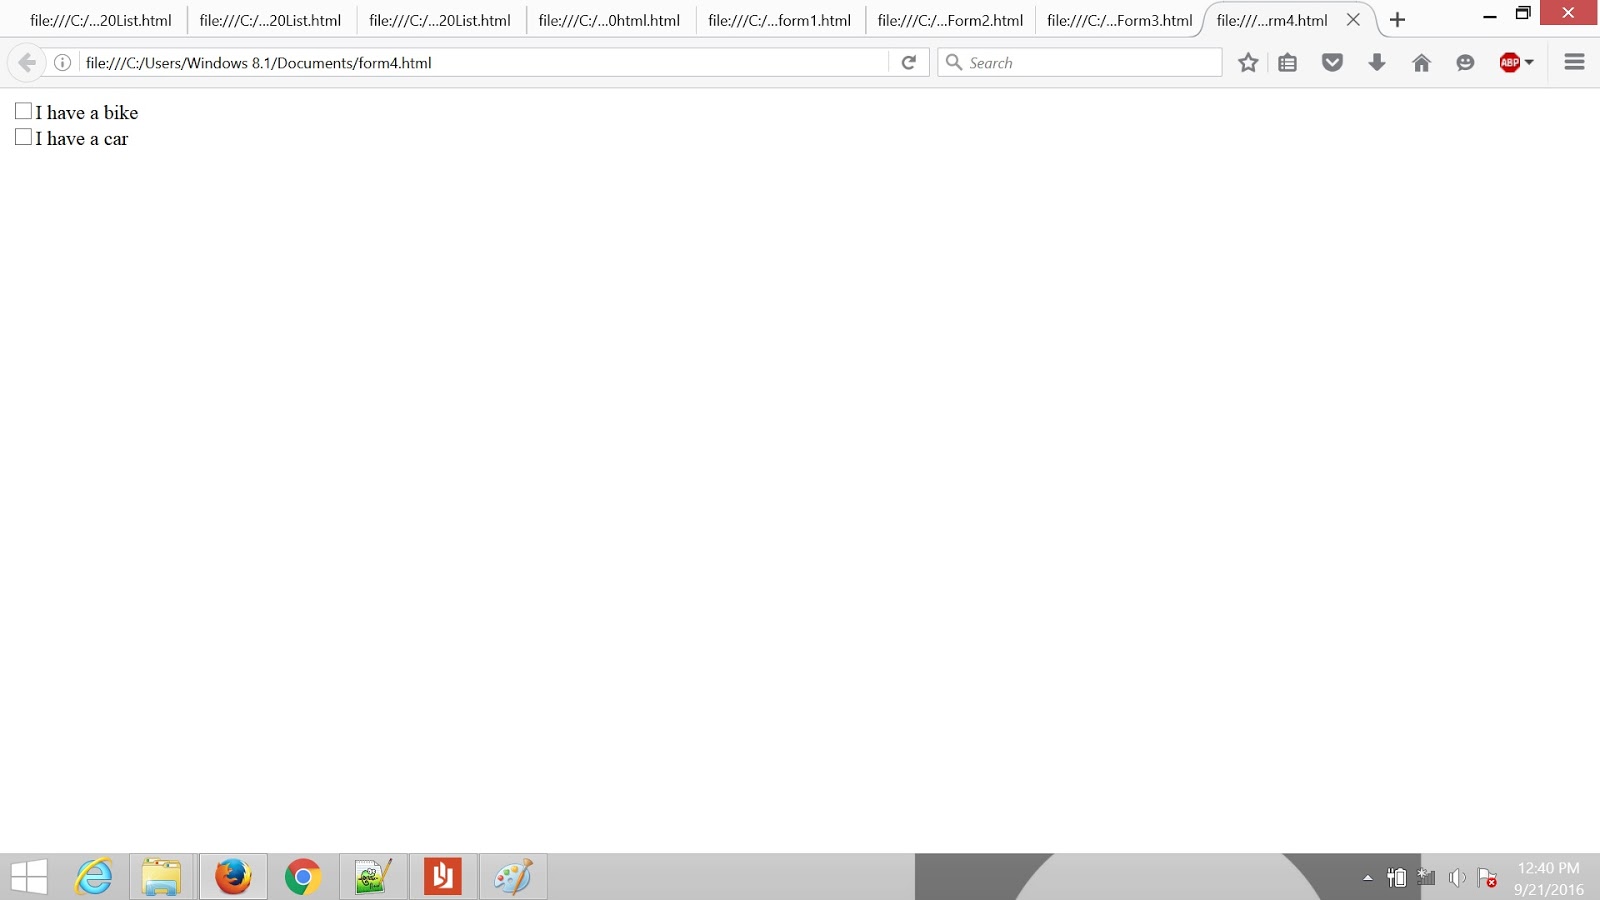Open the Windows Start button
This screenshot has width=1600, height=900.
coord(29,877)
